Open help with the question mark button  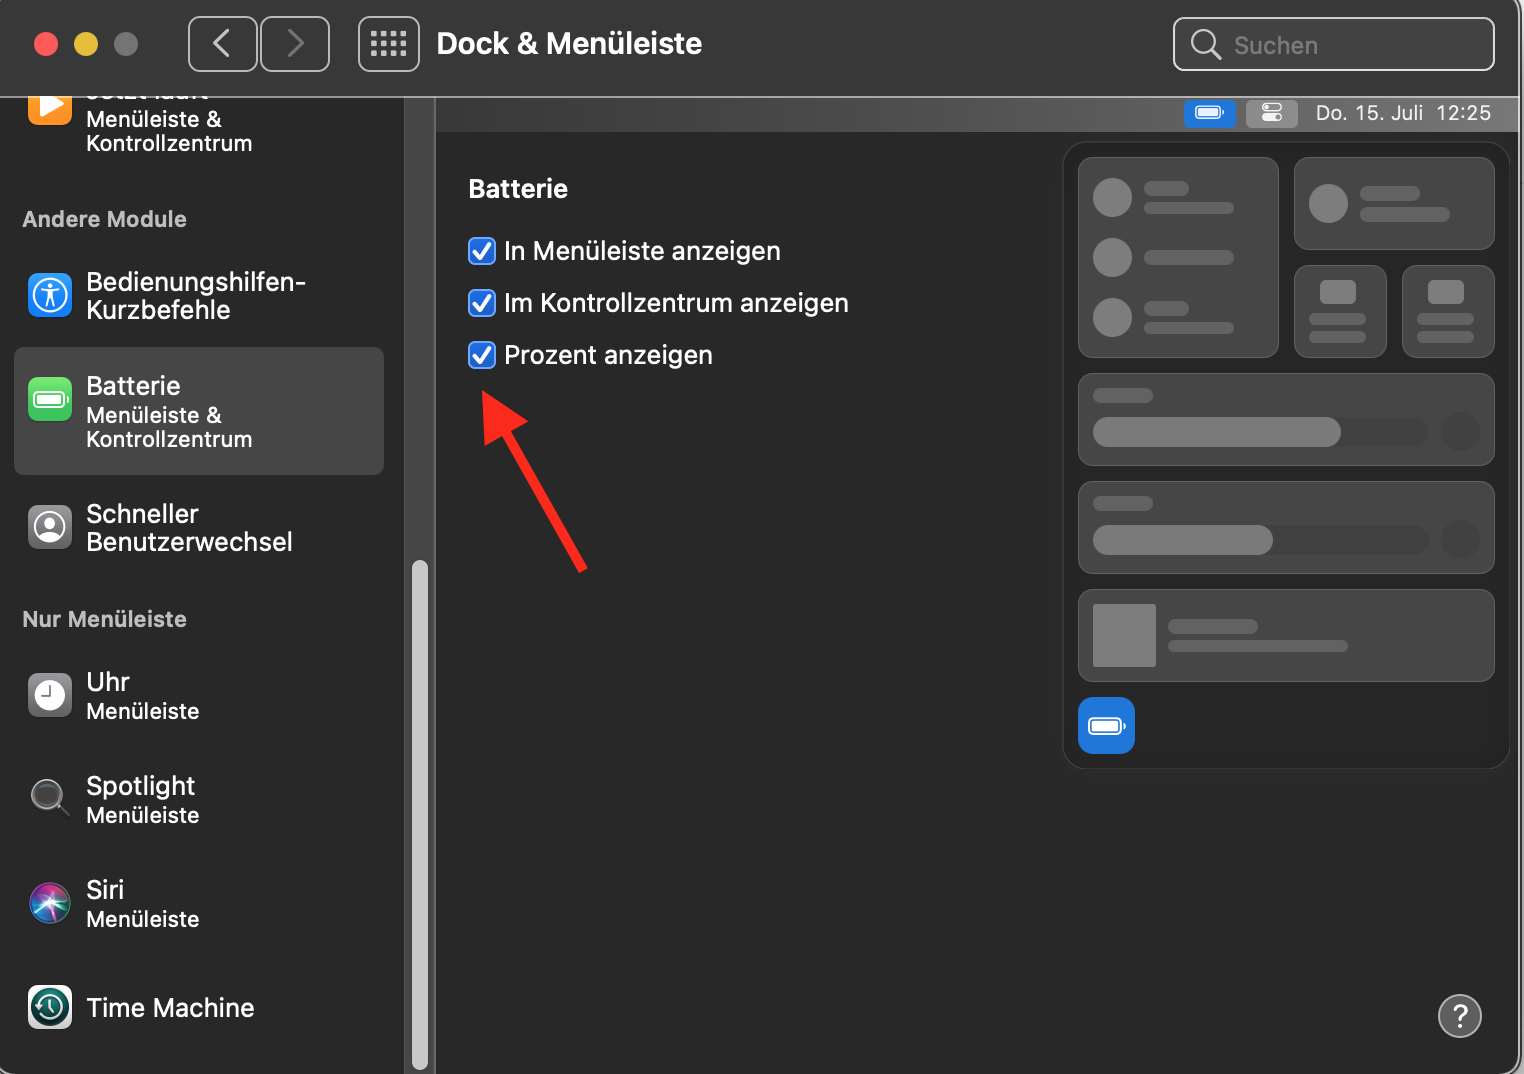[x=1459, y=1016]
